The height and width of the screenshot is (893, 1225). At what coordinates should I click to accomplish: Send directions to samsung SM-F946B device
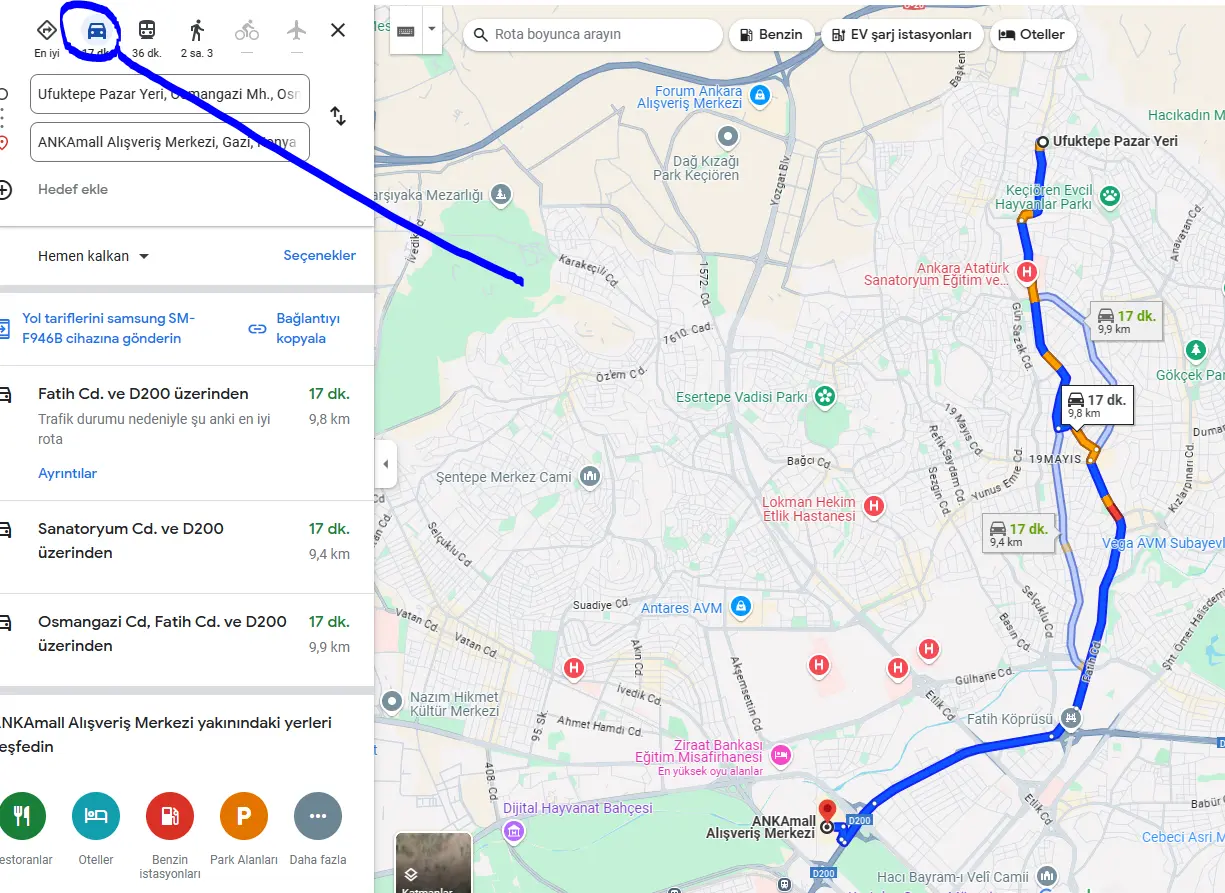coord(108,328)
